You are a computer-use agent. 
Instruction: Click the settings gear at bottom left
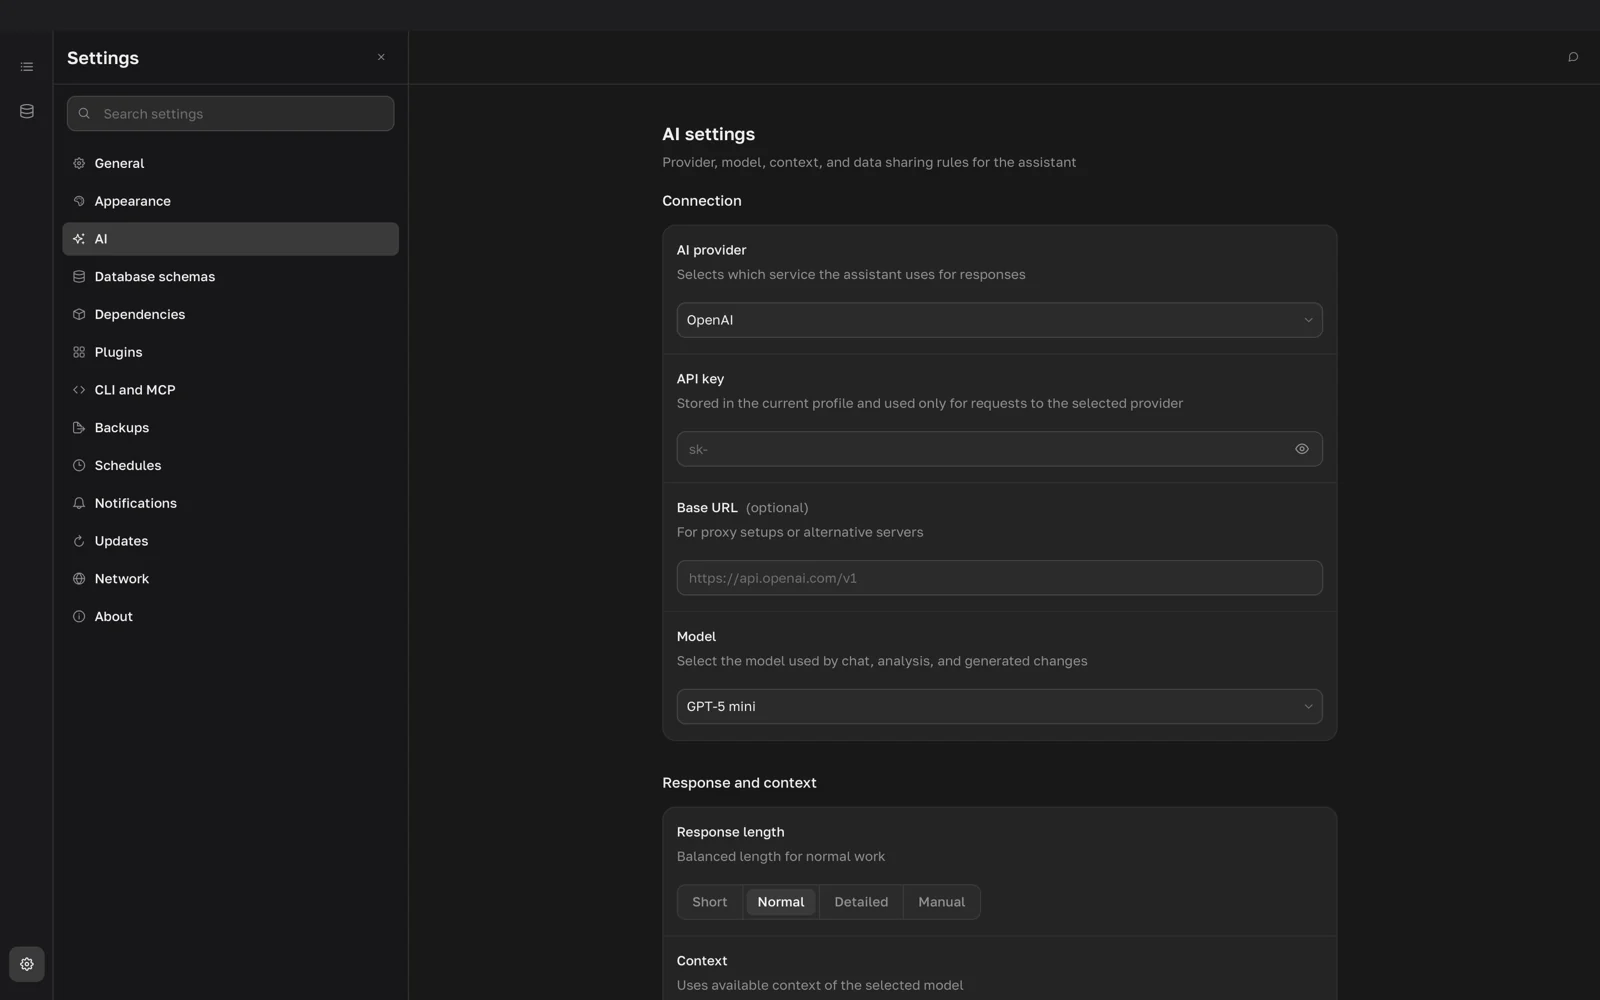27,964
